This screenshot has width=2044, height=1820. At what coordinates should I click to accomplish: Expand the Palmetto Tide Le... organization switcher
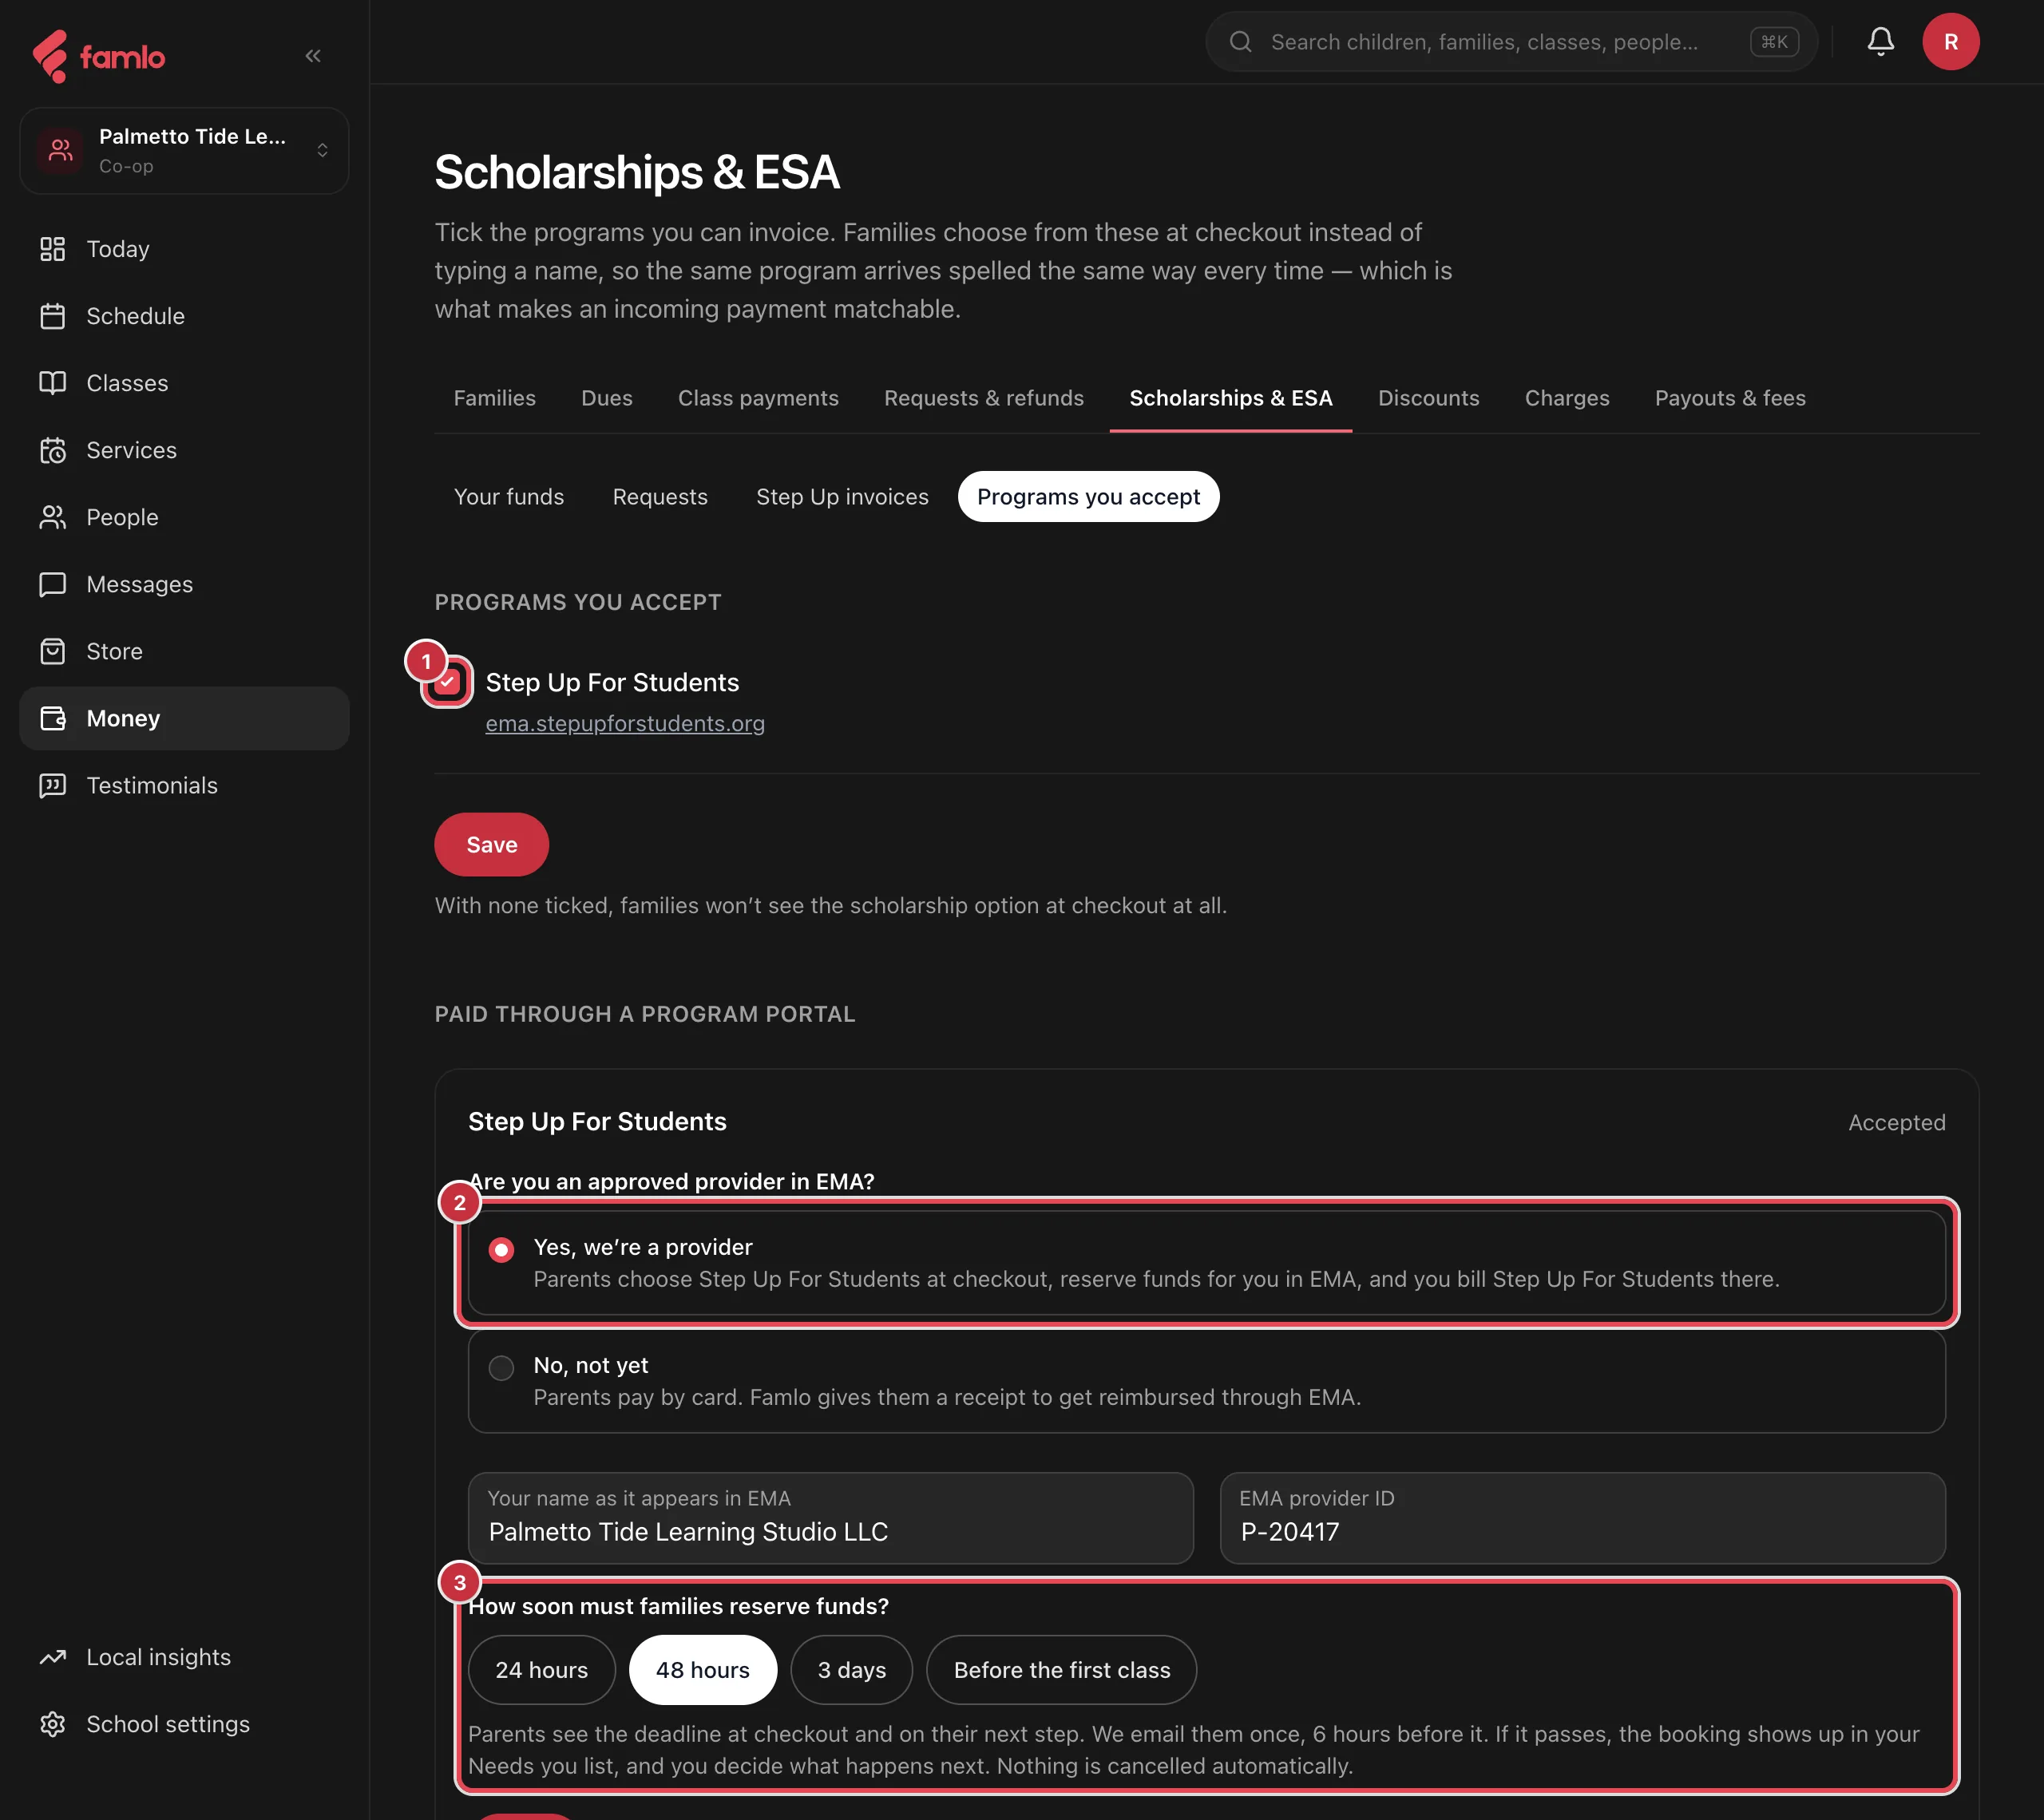coord(184,151)
